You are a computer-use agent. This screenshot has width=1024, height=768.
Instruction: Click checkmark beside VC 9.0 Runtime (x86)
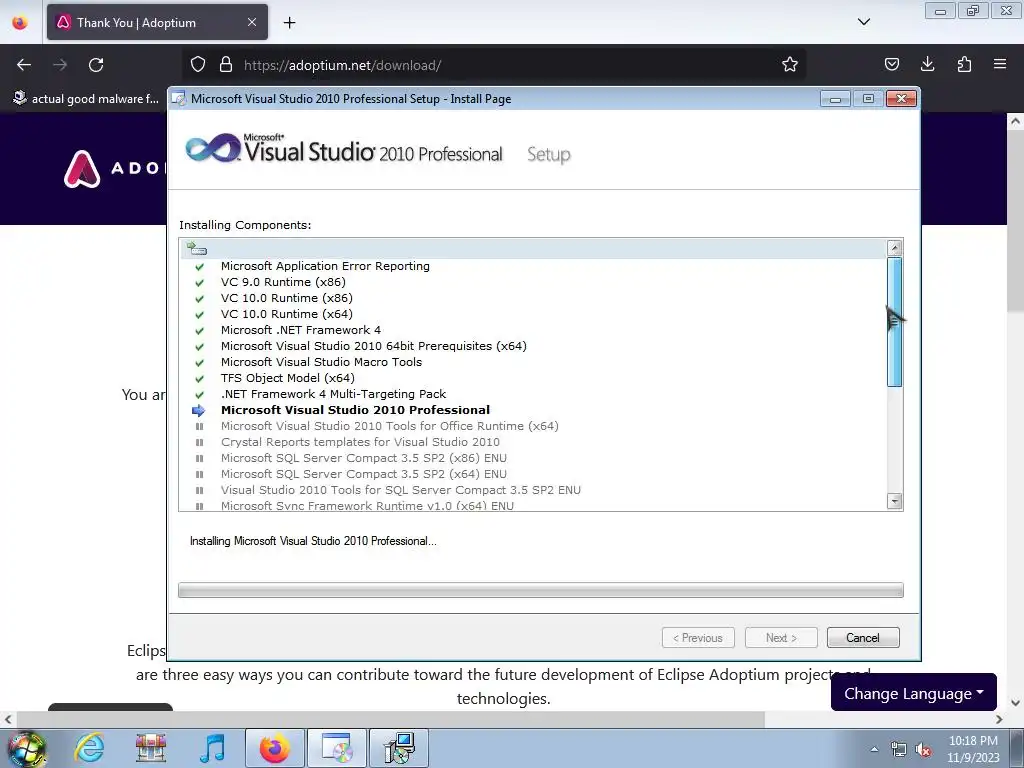coord(199,283)
